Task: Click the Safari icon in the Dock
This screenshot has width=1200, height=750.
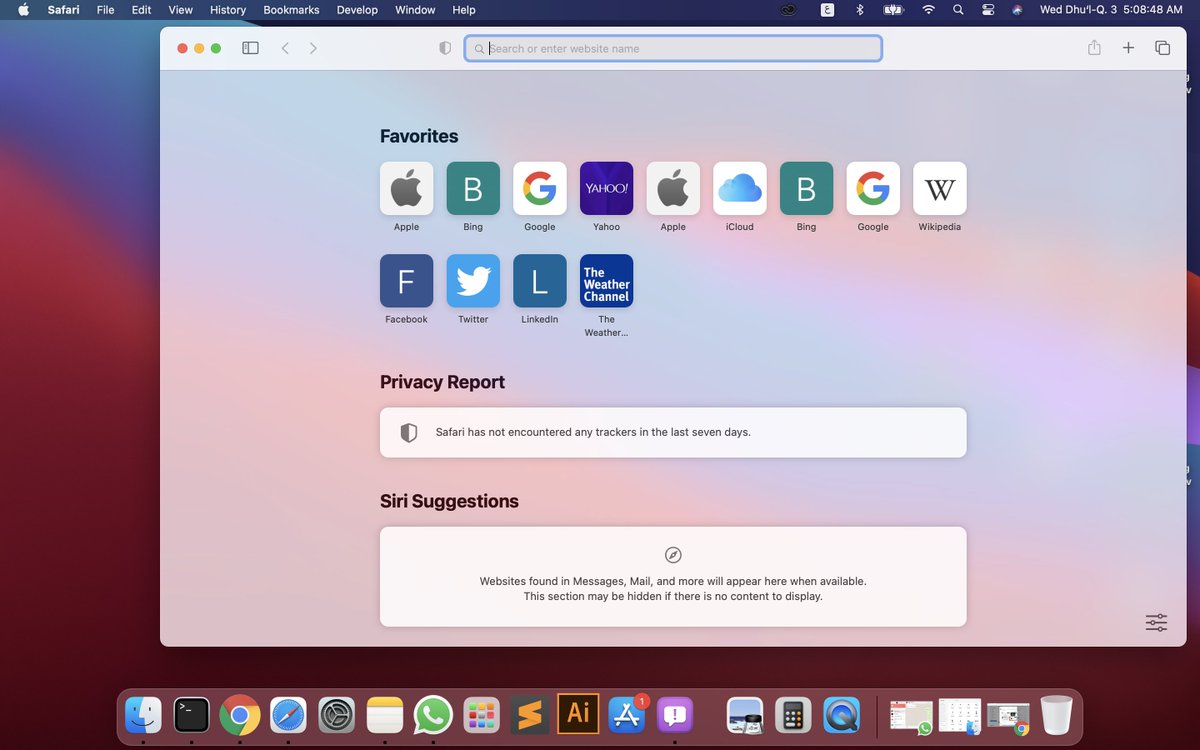Action: (288, 715)
